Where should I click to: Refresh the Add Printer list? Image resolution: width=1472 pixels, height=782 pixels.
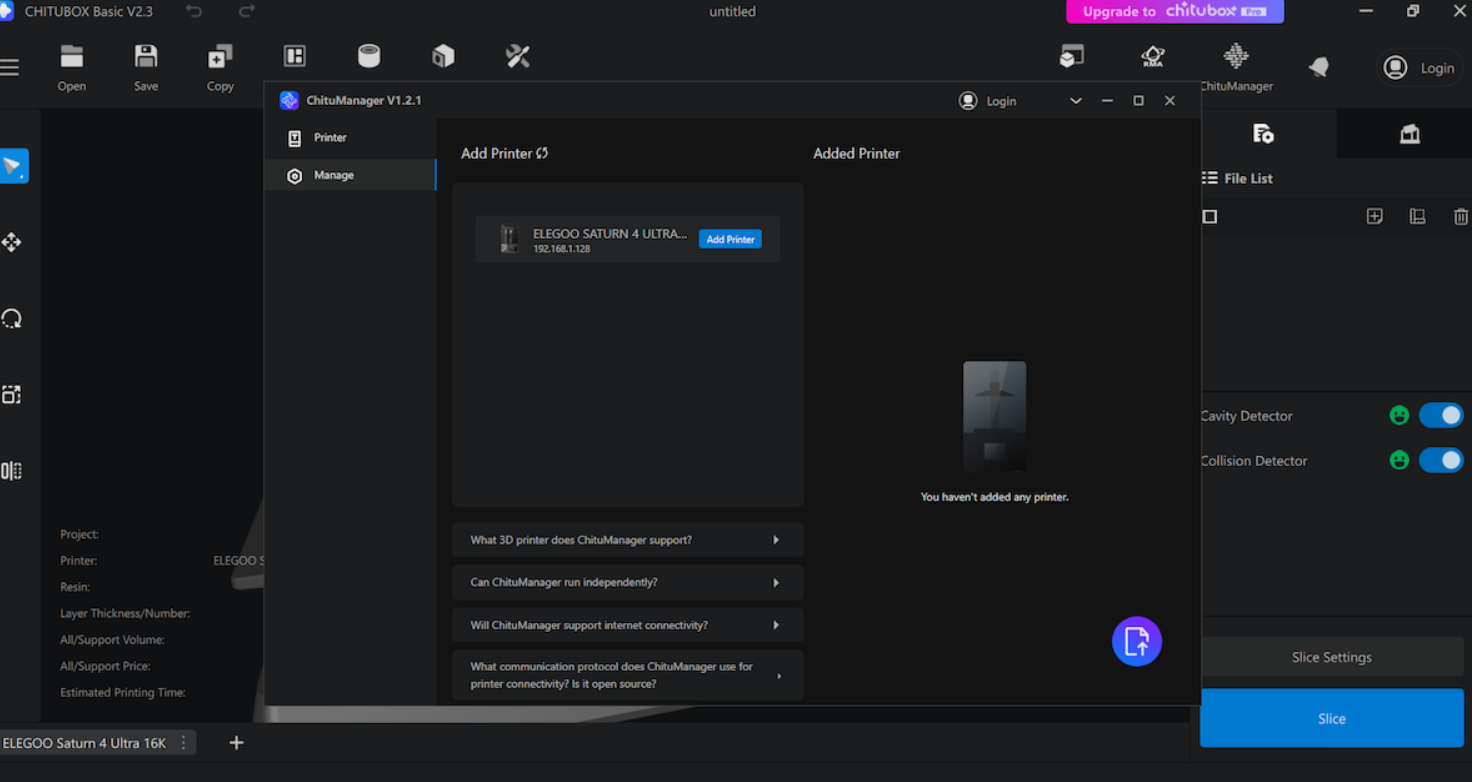542,153
